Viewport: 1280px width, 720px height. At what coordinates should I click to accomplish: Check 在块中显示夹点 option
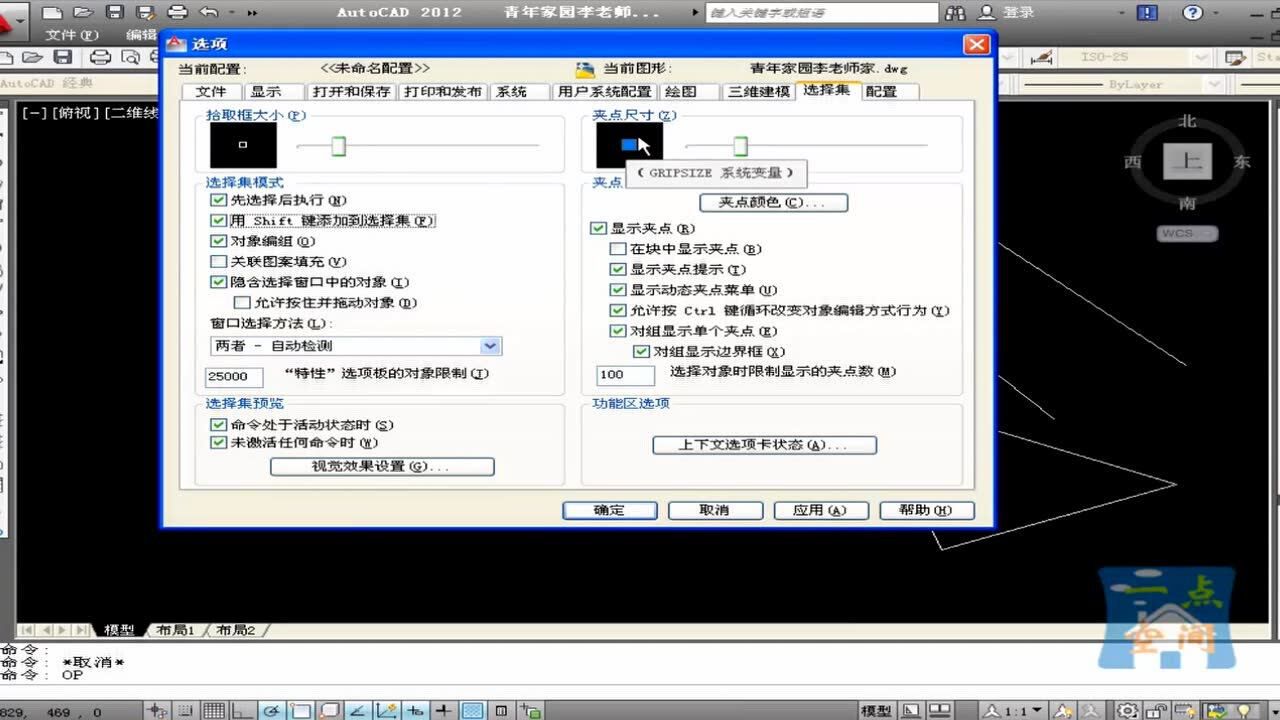(618, 248)
